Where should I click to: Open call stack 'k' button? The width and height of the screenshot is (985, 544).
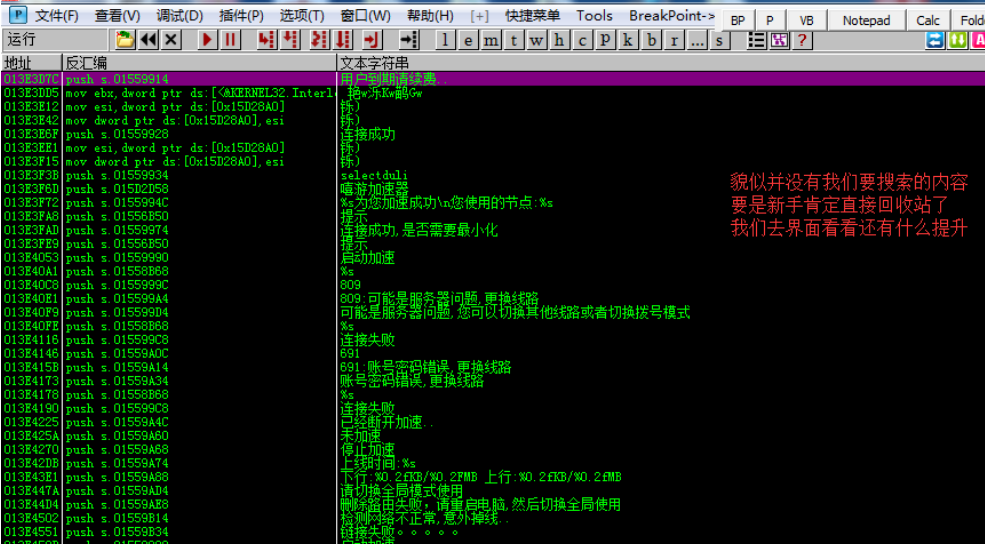pyautogui.click(x=627, y=40)
